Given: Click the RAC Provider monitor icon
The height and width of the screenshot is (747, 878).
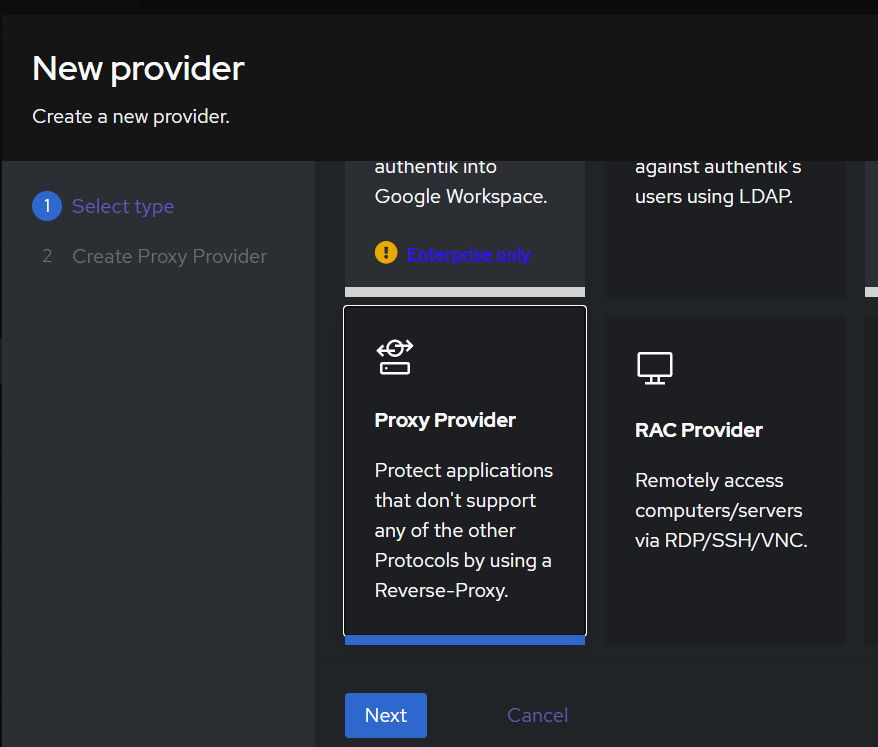Looking at the screenshot, I should (654, 367).
